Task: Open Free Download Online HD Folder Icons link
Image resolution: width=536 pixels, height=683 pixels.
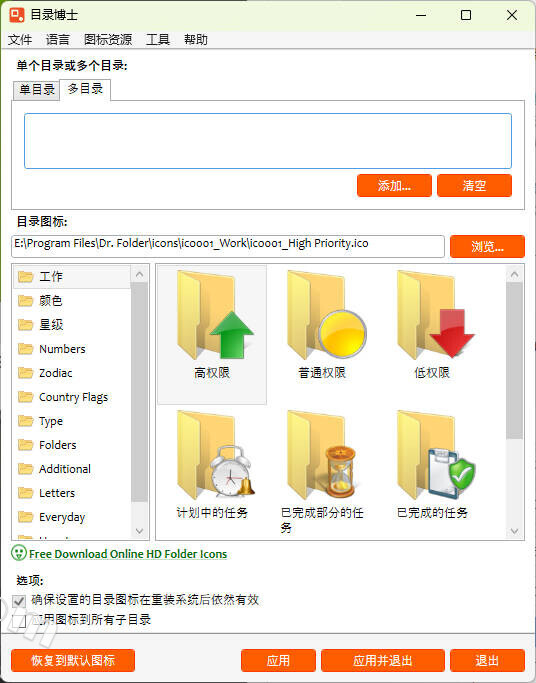Action: click(128, 554)
